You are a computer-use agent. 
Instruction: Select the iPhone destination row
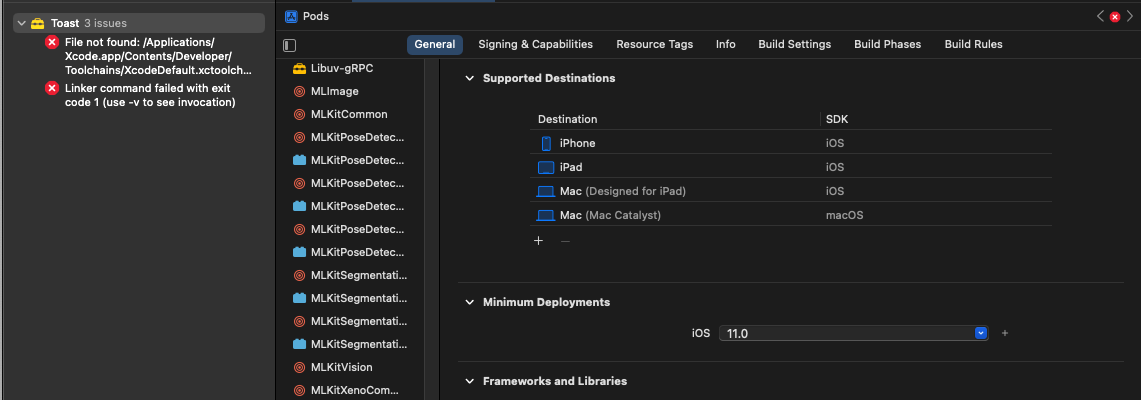(x=791, y=143)
